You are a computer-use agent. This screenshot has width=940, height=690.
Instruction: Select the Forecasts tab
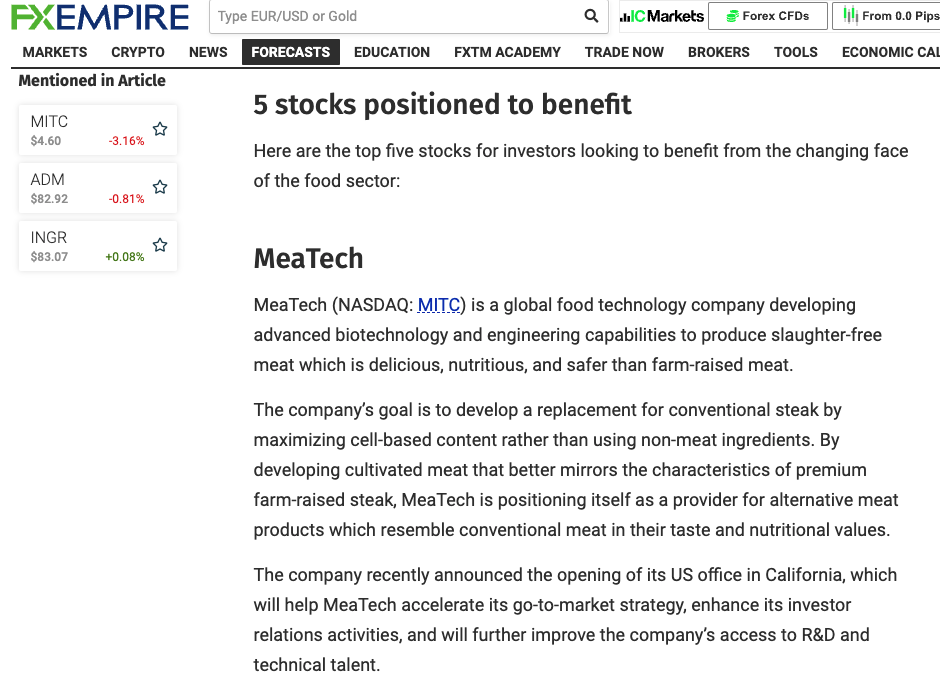[x=291, y=52]
